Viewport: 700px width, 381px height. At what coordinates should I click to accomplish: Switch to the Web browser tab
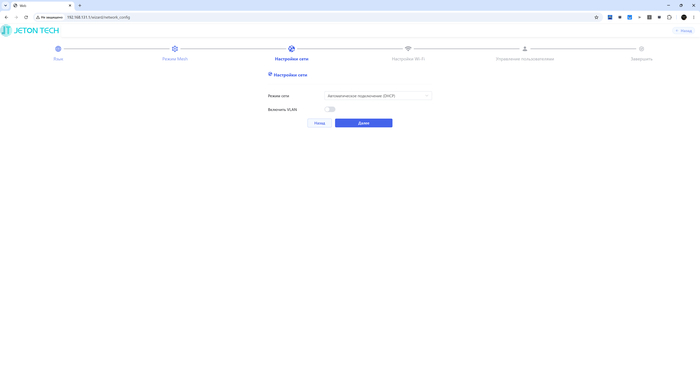pos(42,5)
